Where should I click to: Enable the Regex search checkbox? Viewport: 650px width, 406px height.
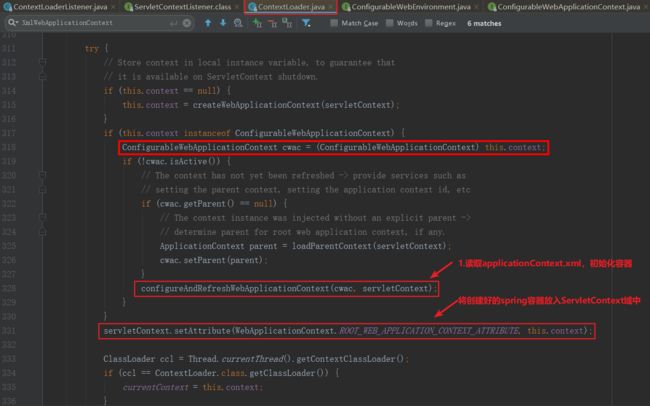pos(432,23)
